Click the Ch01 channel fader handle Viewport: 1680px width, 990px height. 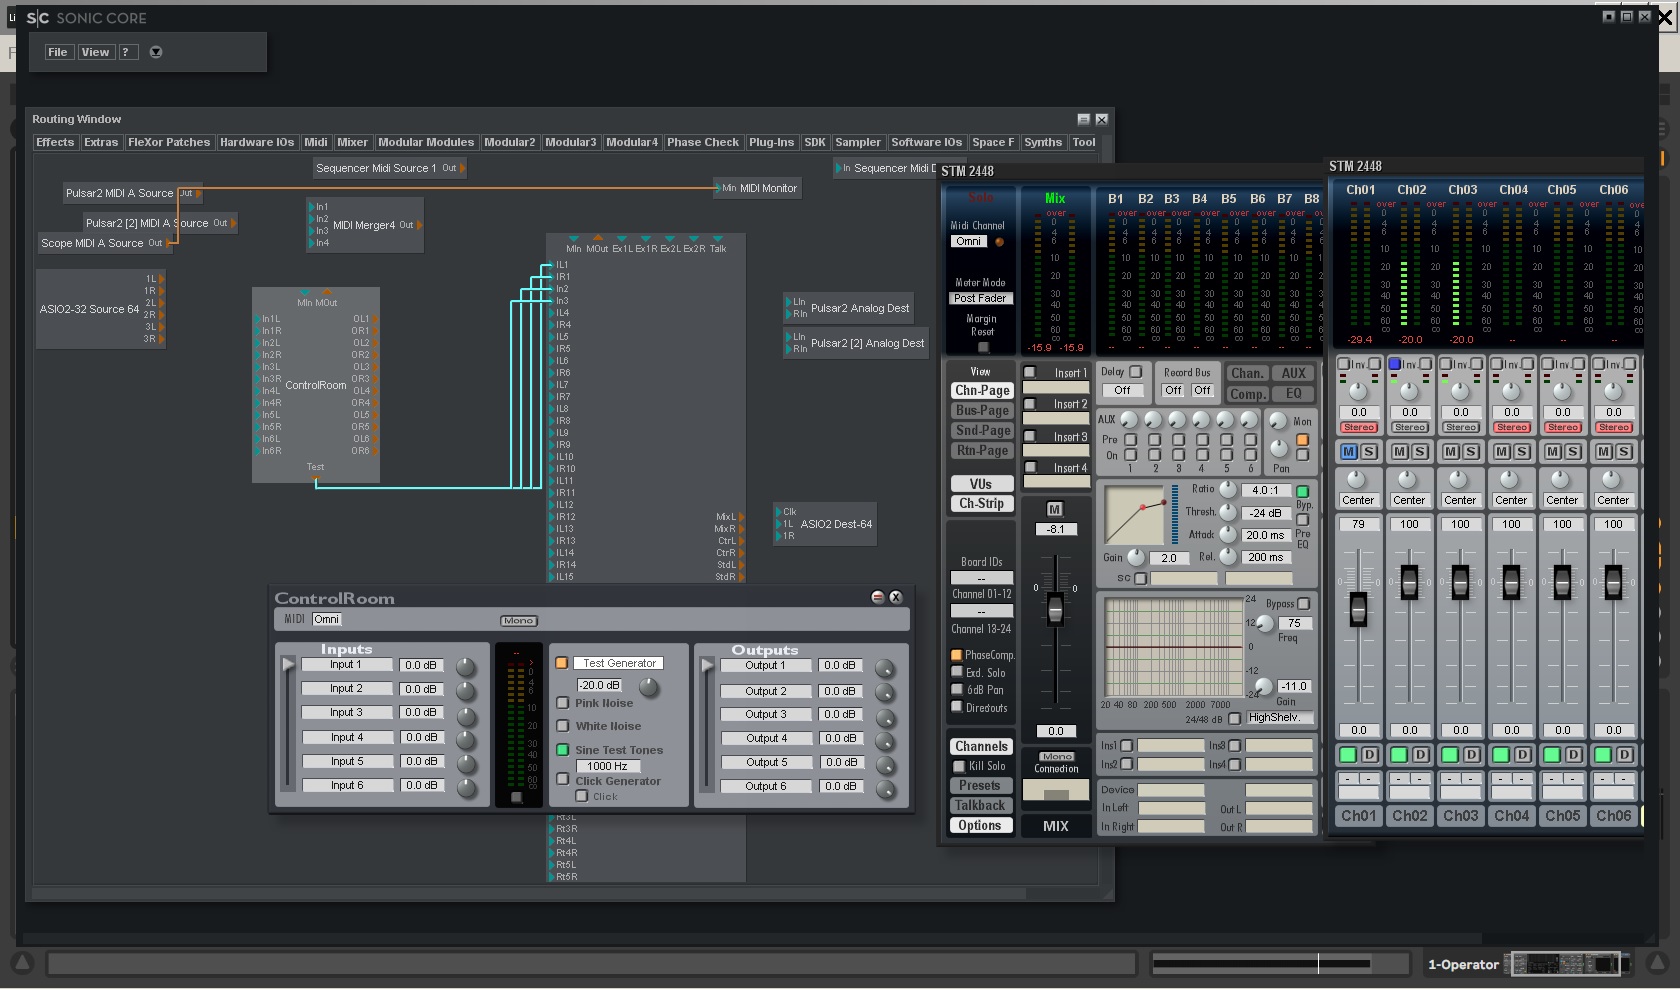coord(1358,609)
